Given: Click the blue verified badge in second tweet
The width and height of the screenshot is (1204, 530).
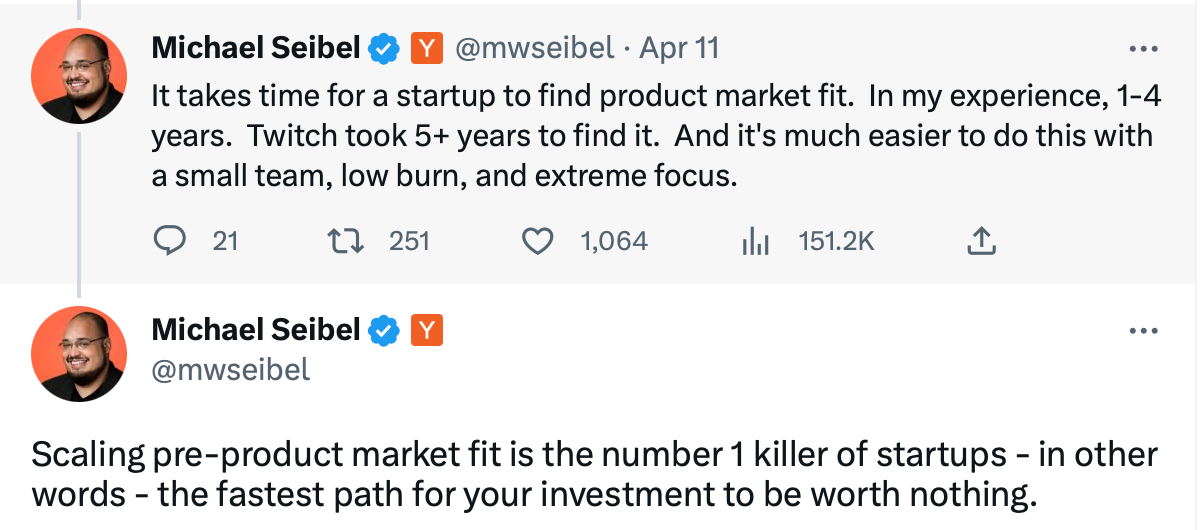Looking at the screenshot, I should point(384,330).
